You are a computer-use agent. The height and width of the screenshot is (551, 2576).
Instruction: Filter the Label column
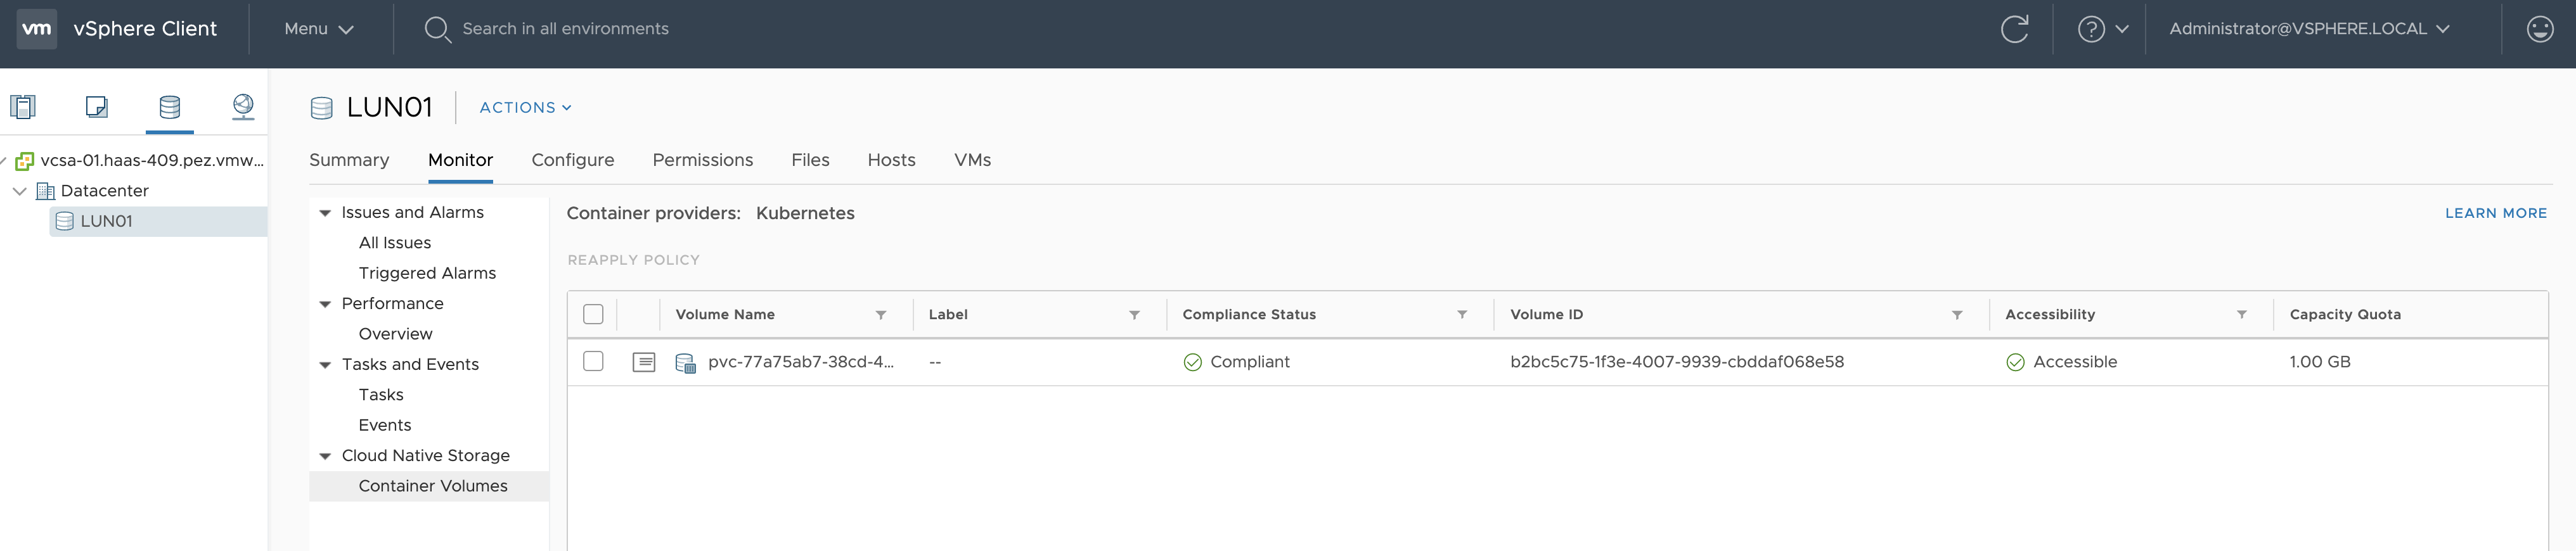pyautogui.click(x=1134, y=315)
